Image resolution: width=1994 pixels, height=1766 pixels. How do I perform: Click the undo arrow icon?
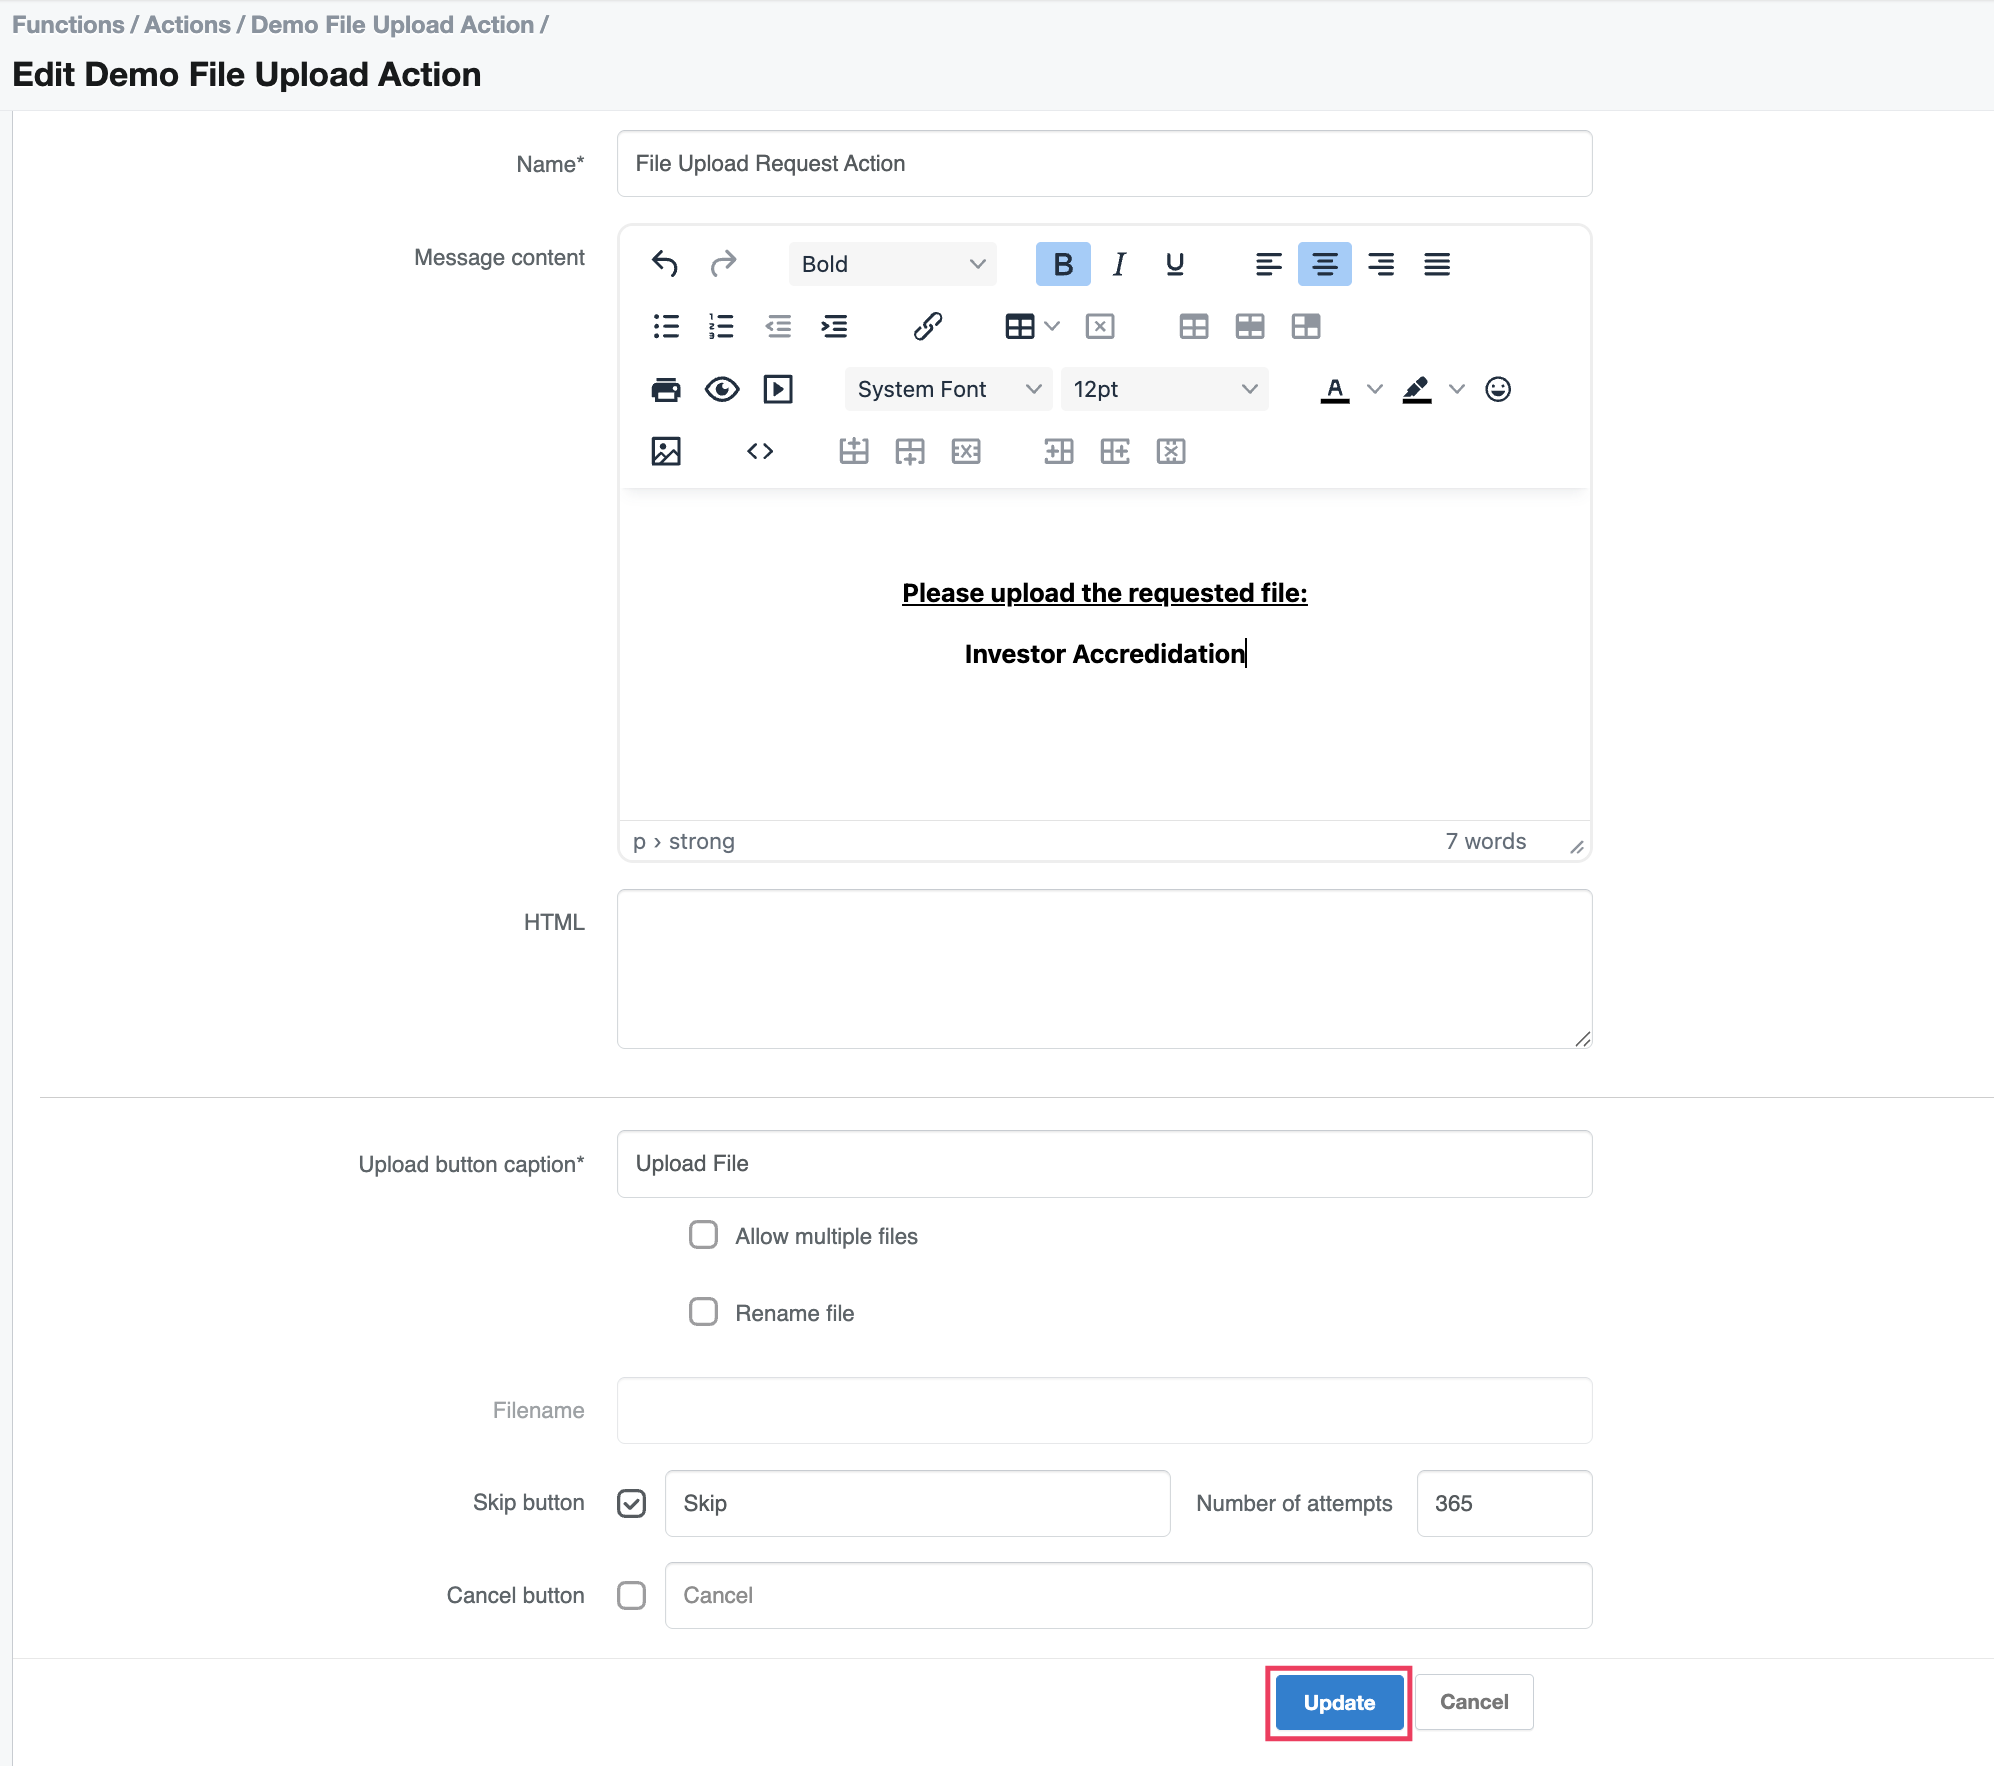pos(665,264)
